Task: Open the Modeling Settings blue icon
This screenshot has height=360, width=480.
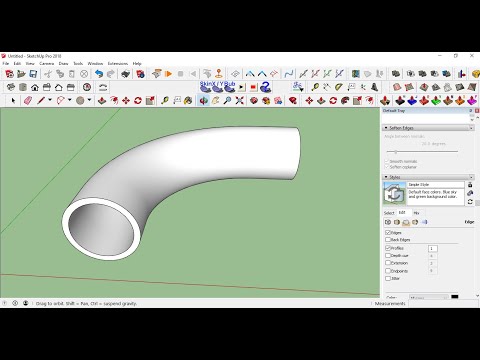Action: pyautogui.click(x=424, y=222)
